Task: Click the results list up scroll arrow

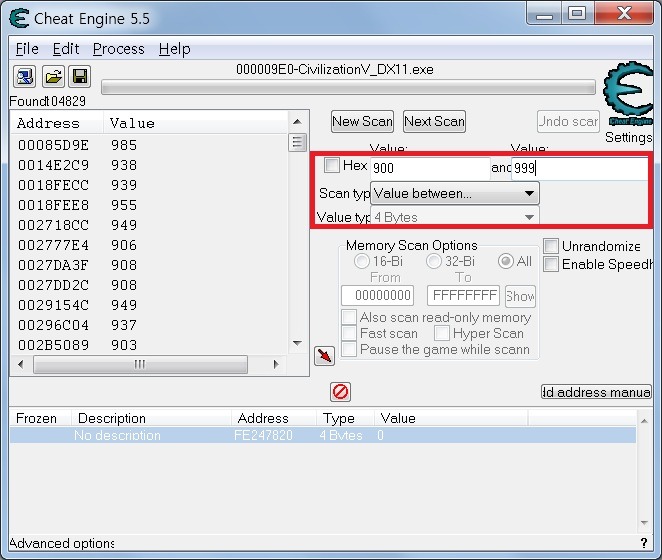Action: (x=297, y=122)
